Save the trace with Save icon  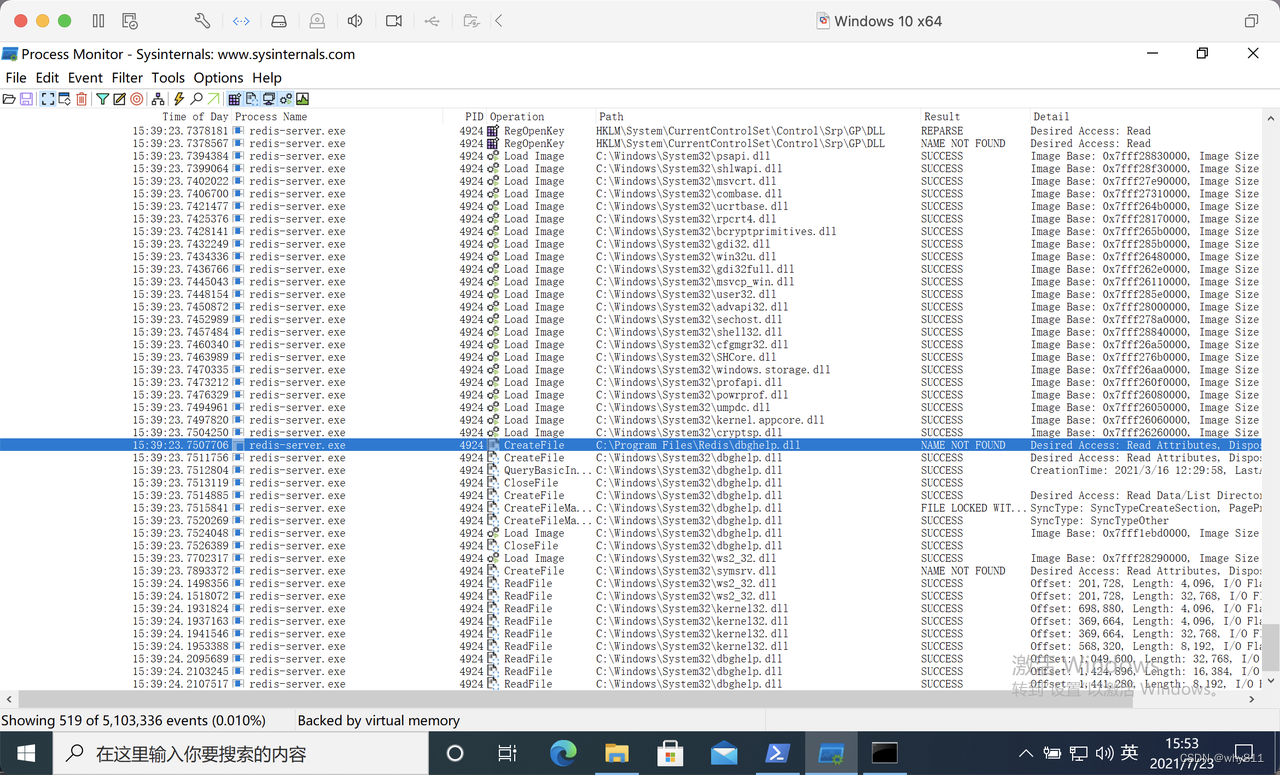click(26, 99)
